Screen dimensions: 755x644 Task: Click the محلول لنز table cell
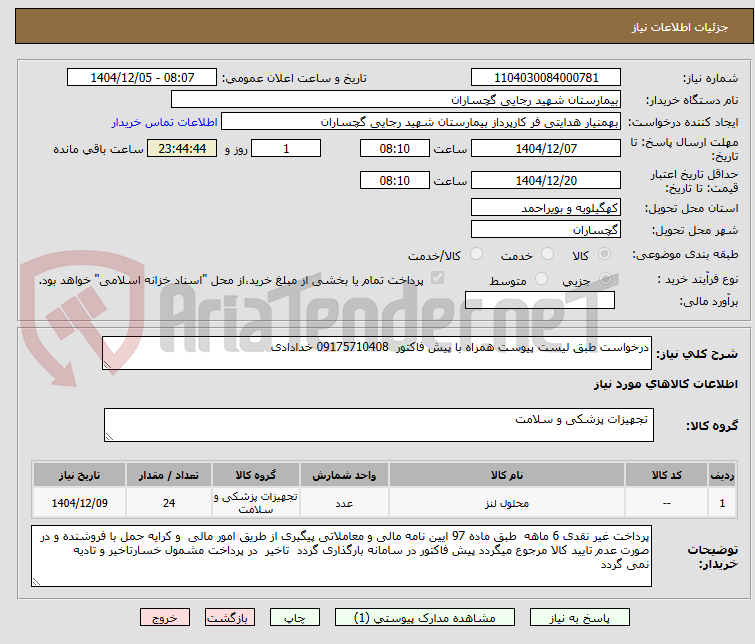click(x=507, y=503)
